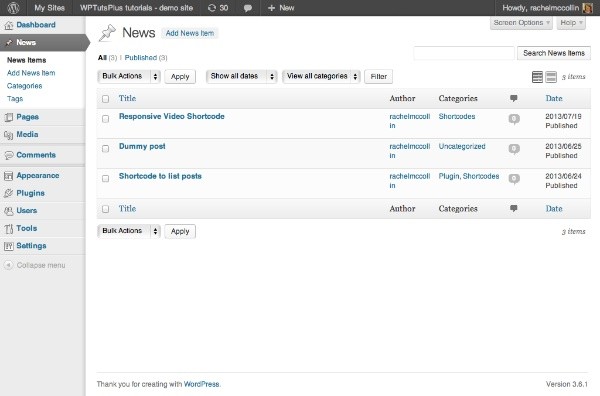Open Shortcode to list posts title
The width and height of the screenshot is (600, 396).
pos(160,176)
